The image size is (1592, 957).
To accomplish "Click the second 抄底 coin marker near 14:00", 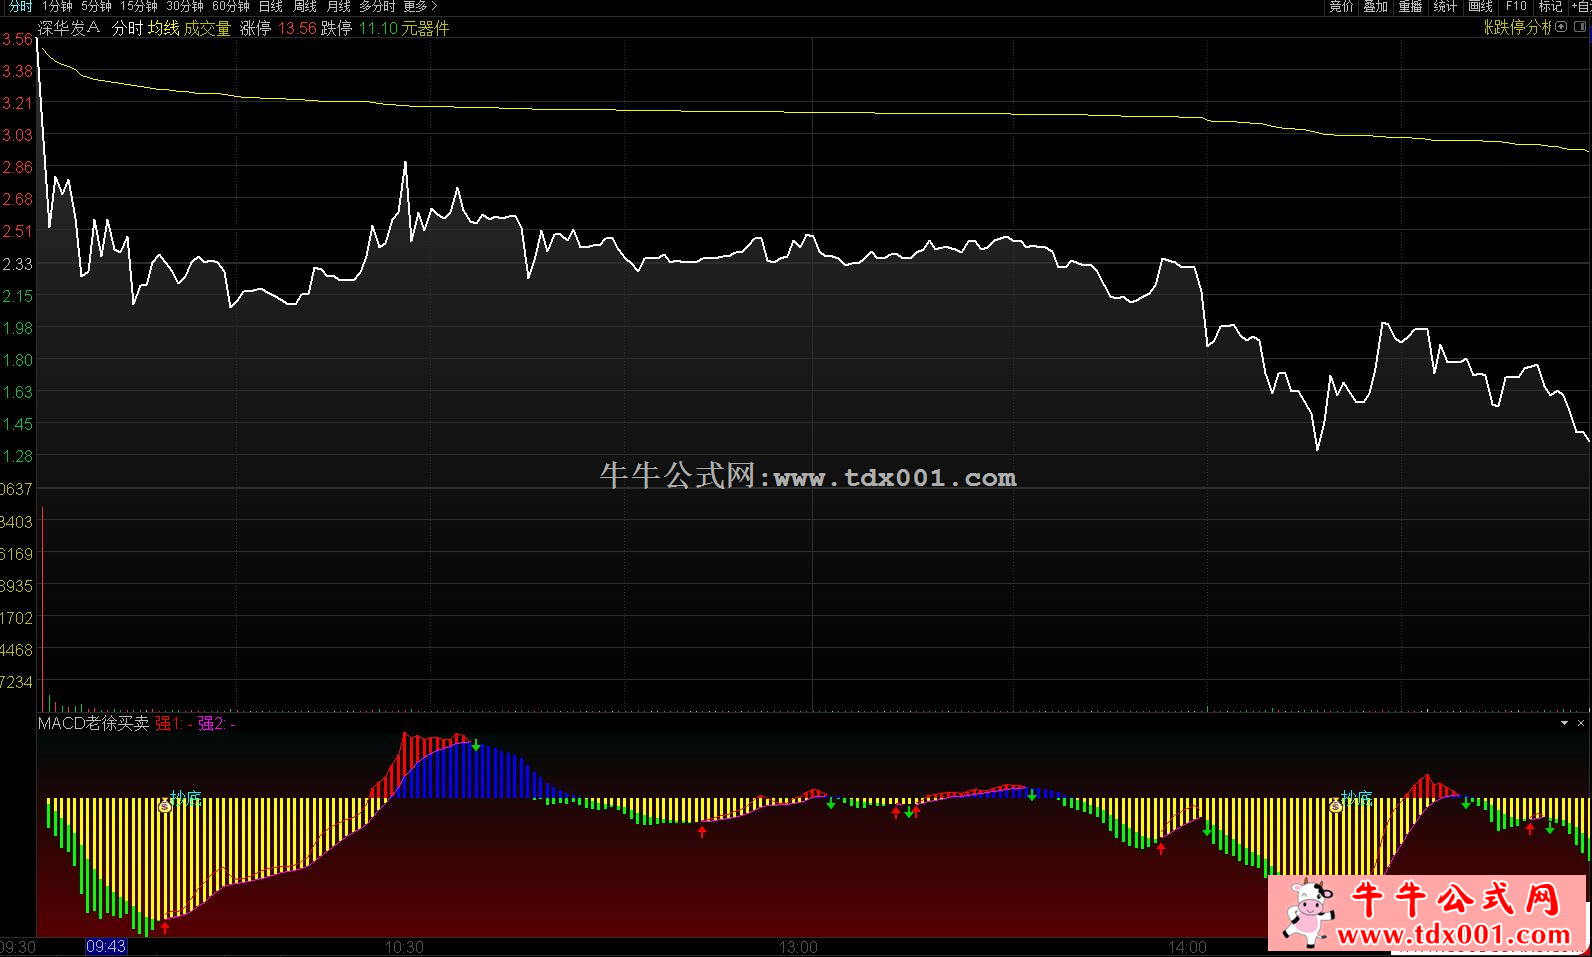I will pyautogui.click(x=1335, y=806).
